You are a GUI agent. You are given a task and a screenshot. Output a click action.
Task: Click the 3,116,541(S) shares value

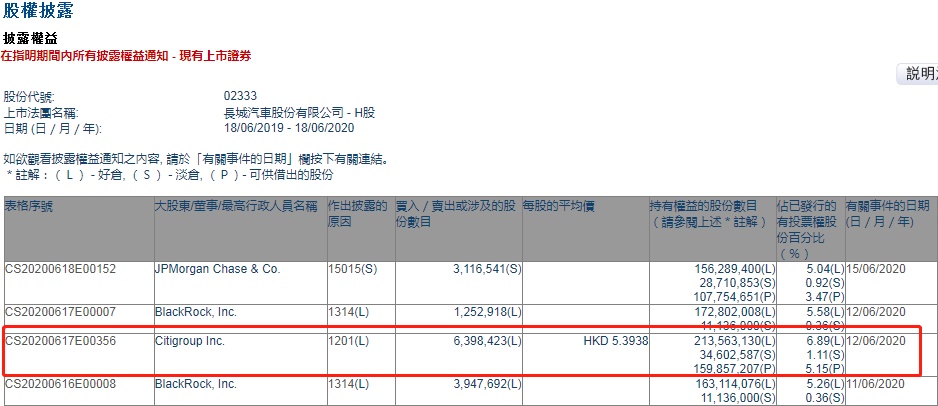click(x=485, y=269)
